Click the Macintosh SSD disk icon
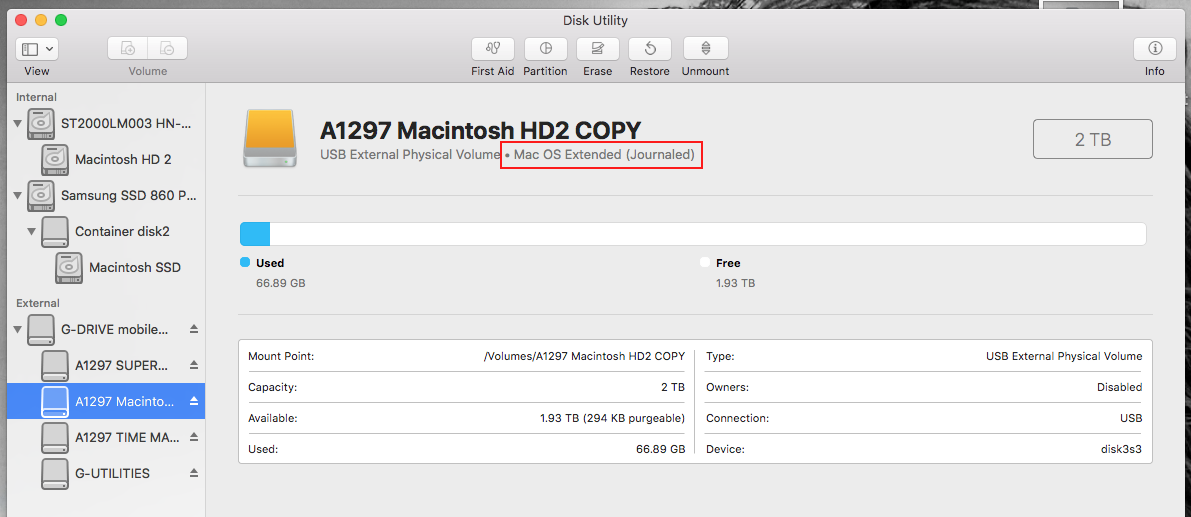The image size is (1191, 517). coord(68,267)
